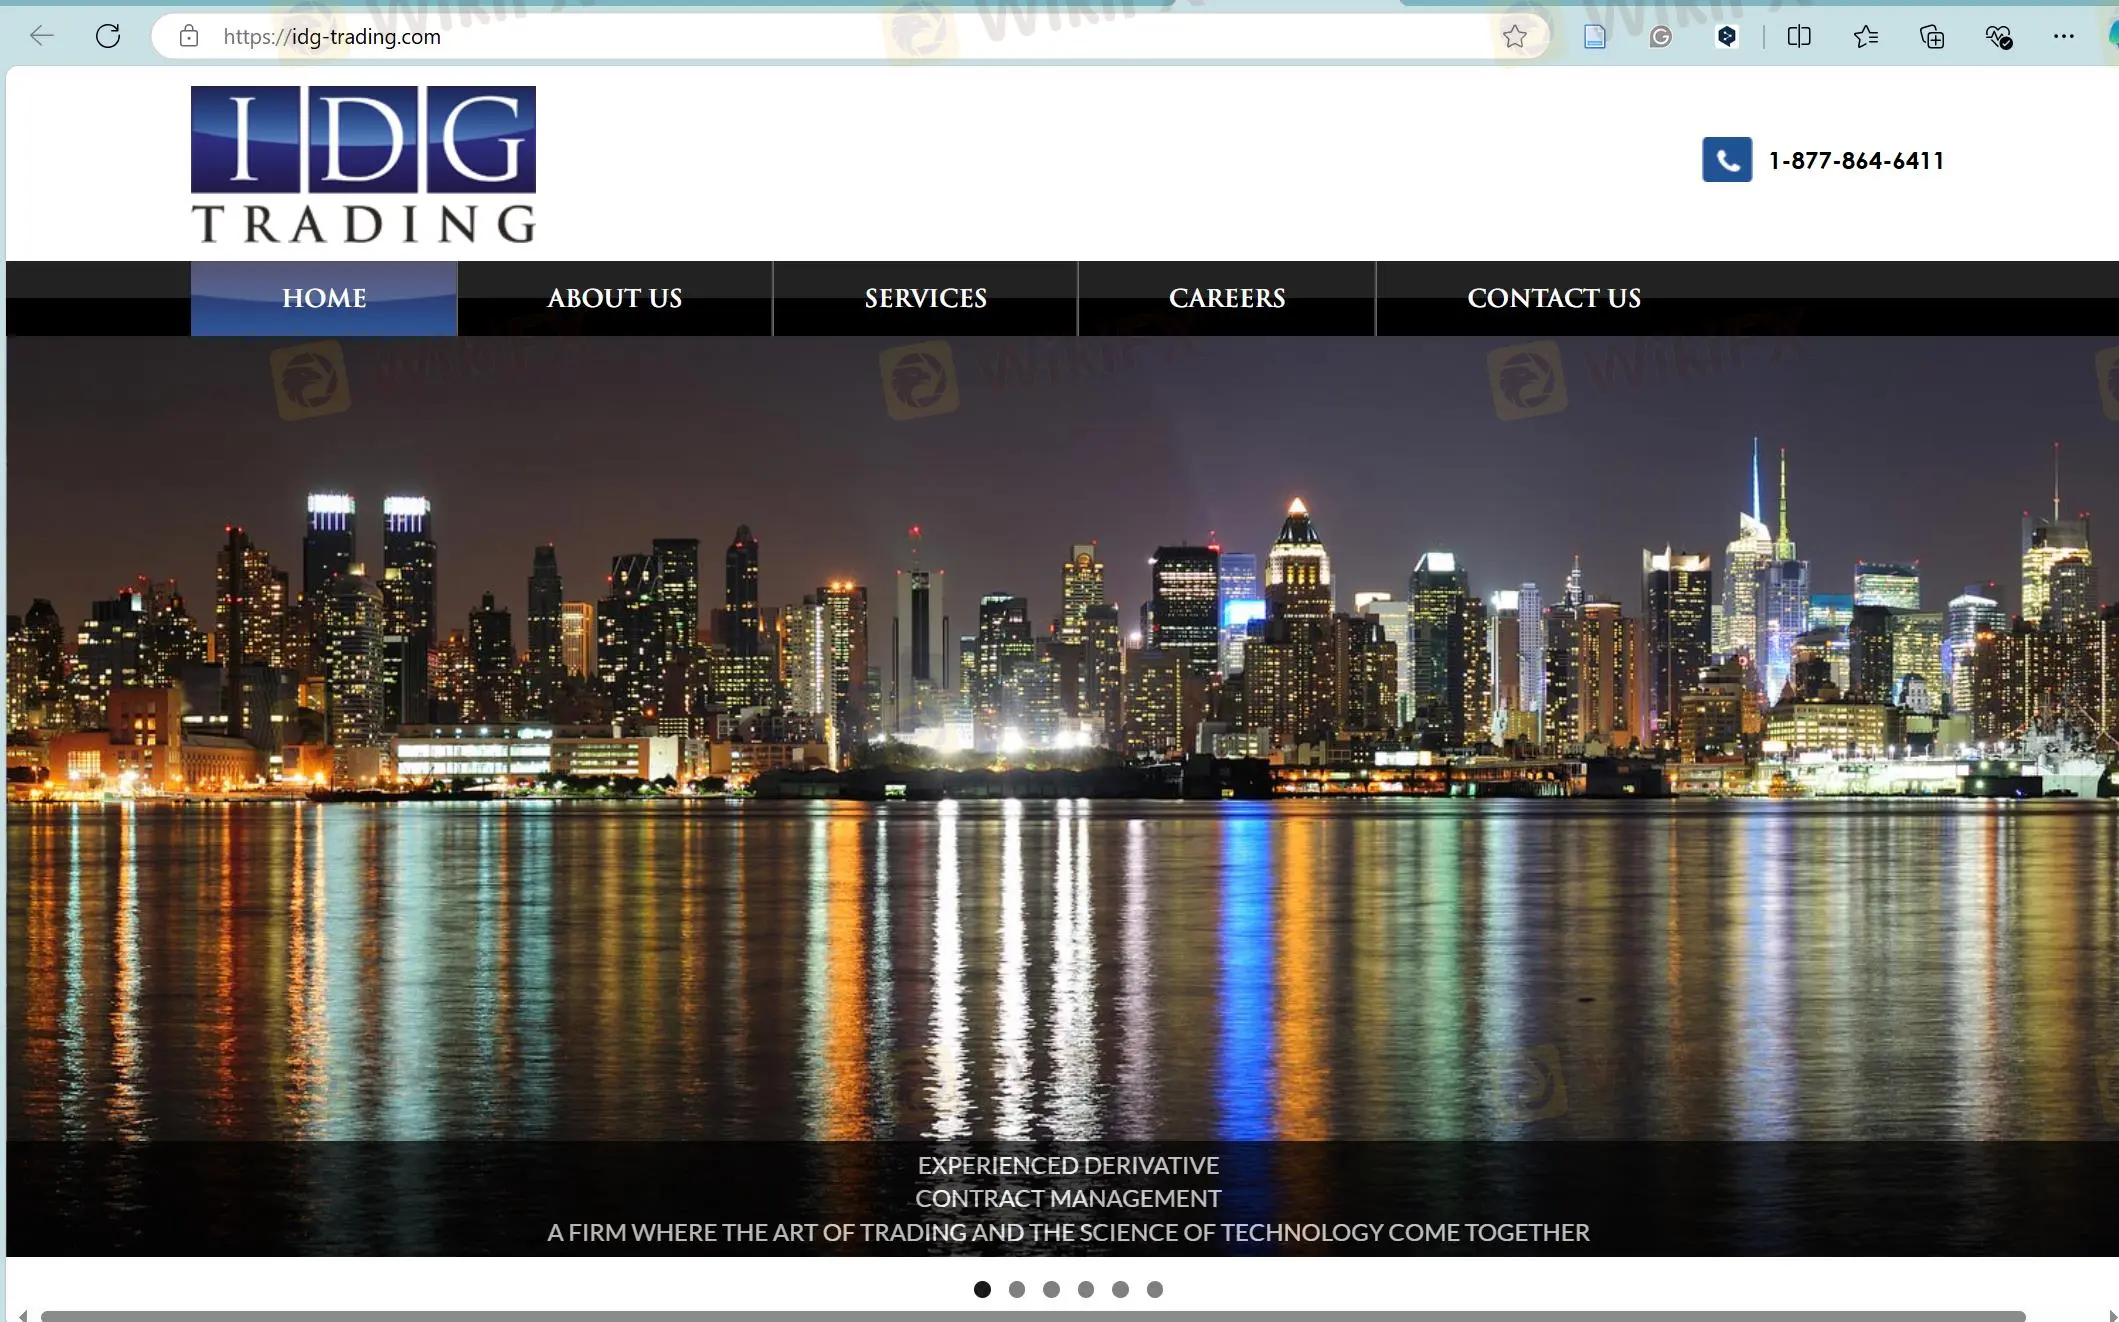The image size is (2119, 1322).
Task: Click the IDG Trading logo
Action: click(x=363, y=163)
